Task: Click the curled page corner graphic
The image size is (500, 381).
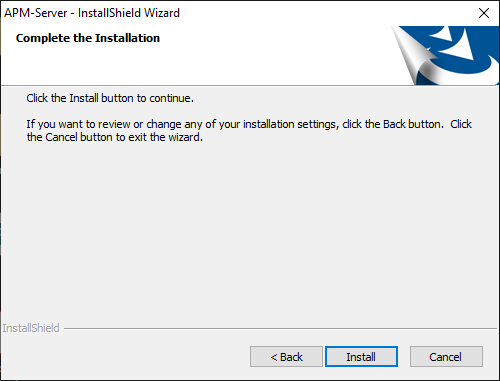Action: pyautogui.click(x=415, y=57)
